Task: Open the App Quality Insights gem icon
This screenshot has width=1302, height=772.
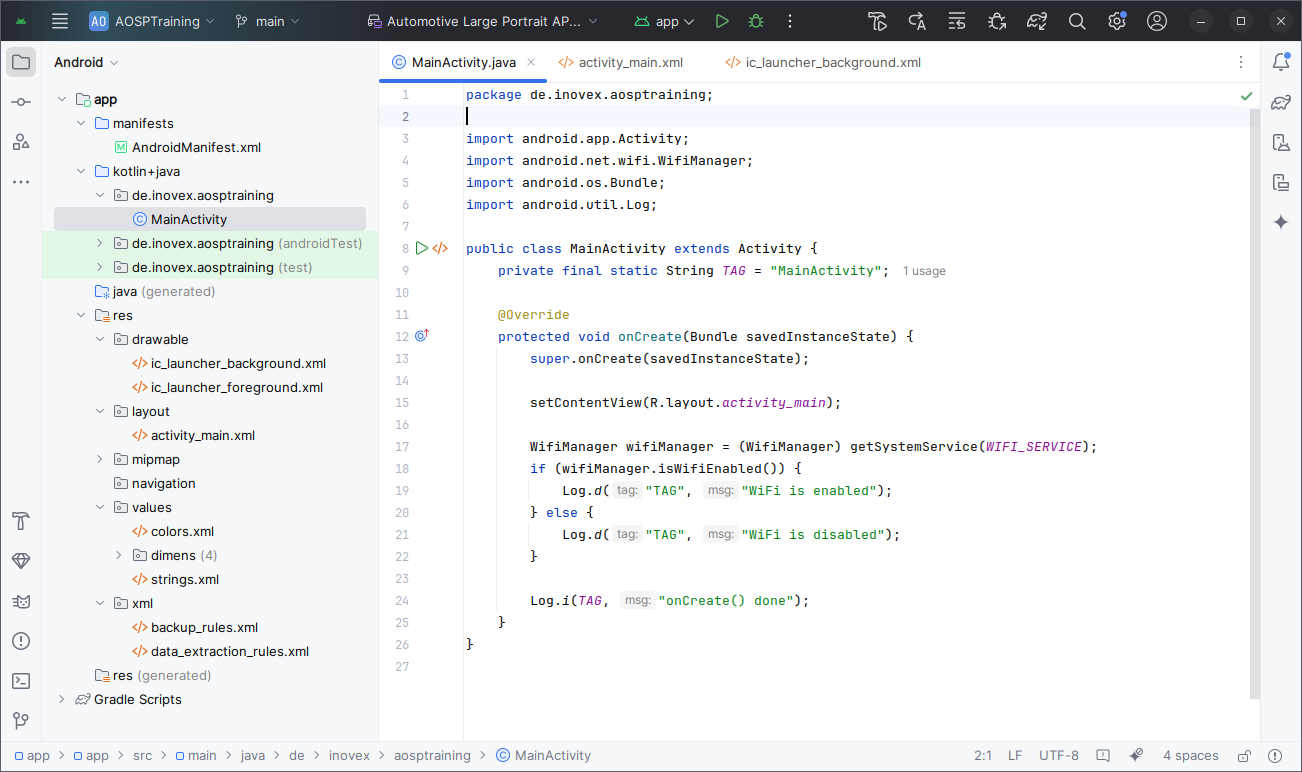Action: point(21,561)
